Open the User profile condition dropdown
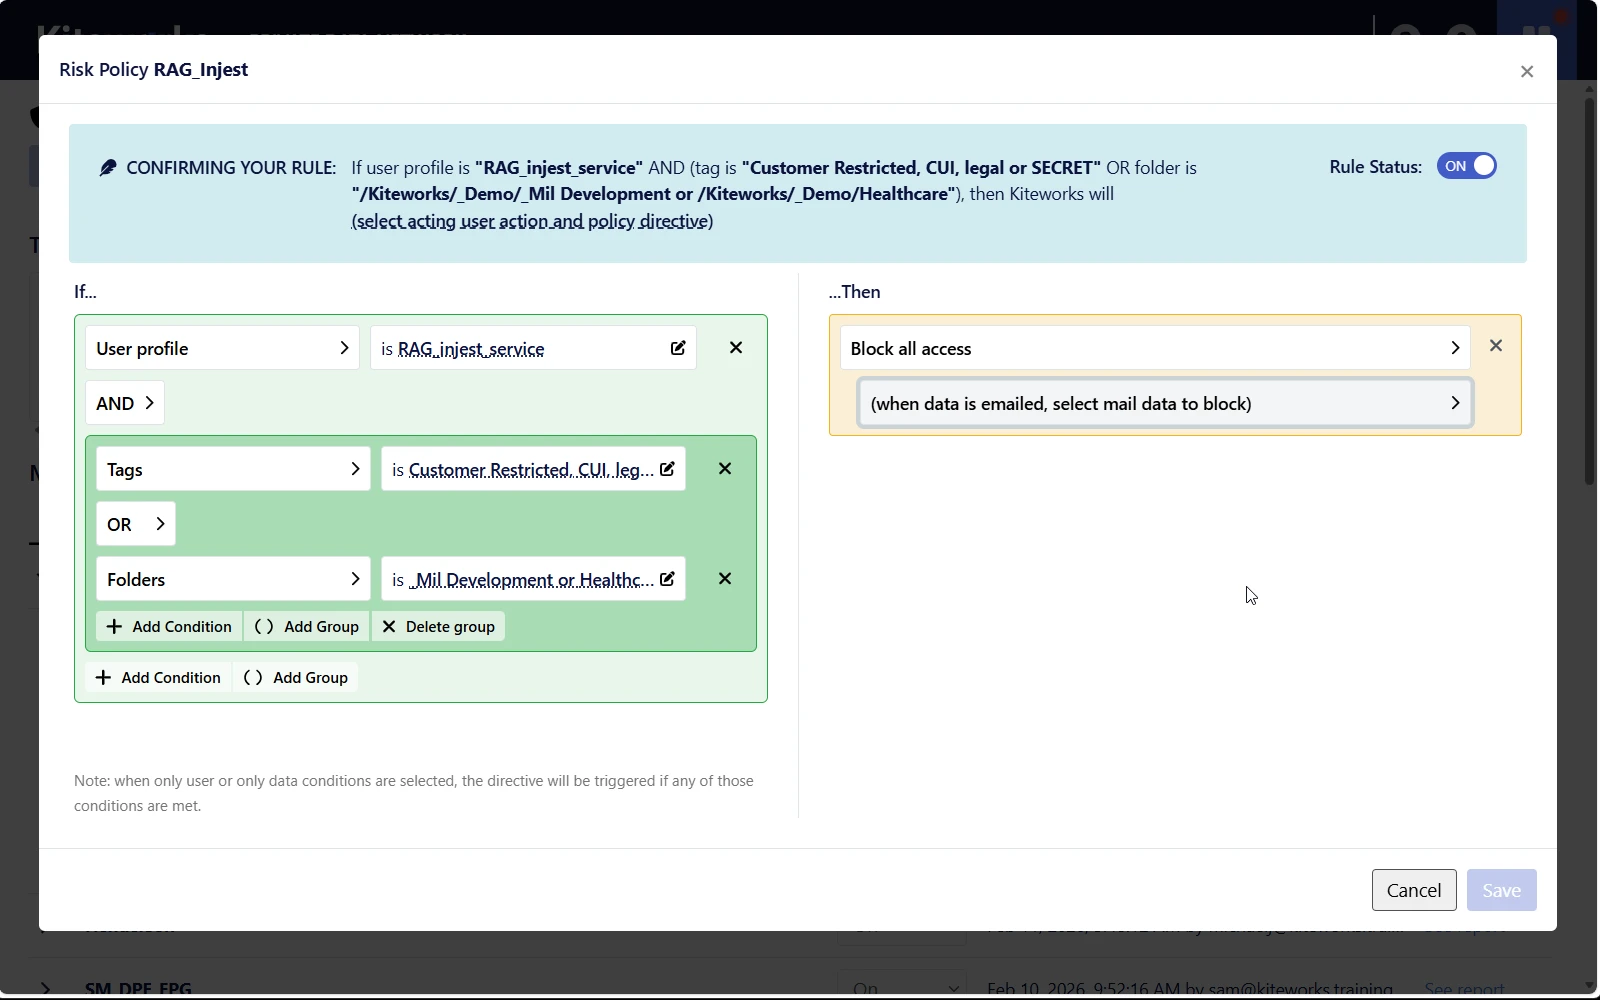 coord(222,348)
